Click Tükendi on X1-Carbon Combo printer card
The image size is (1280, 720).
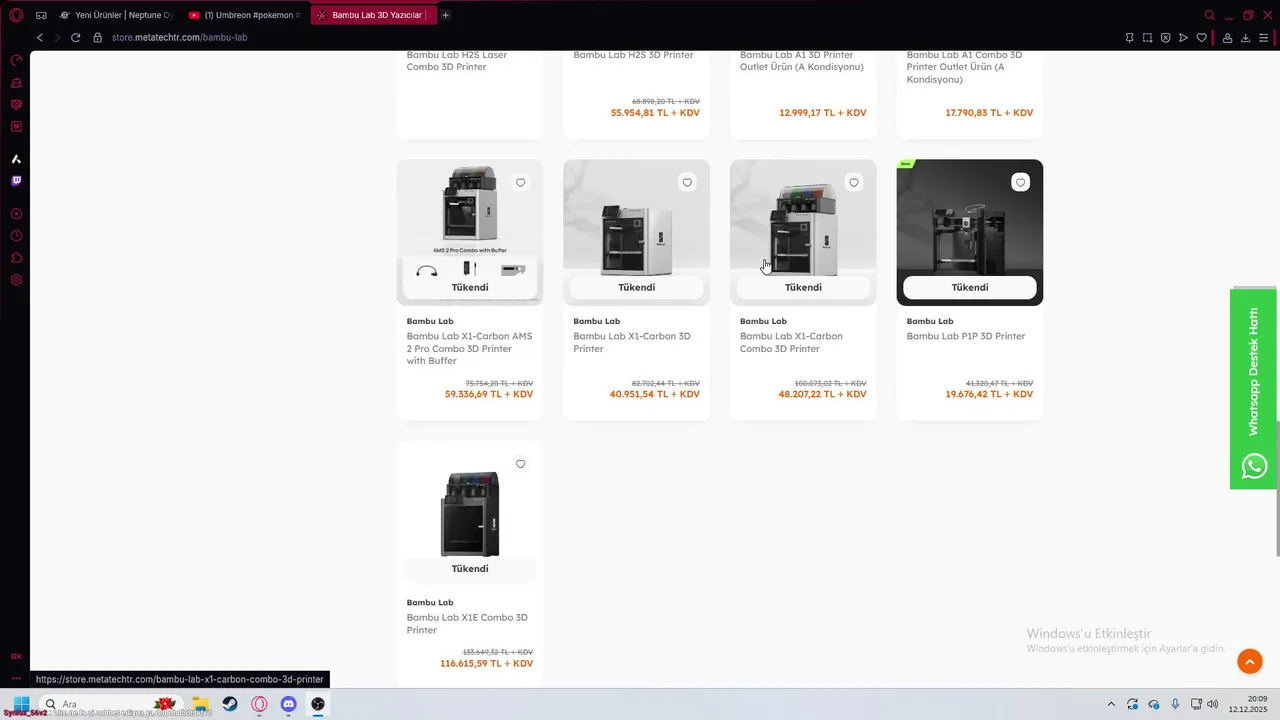pos(803,287)
